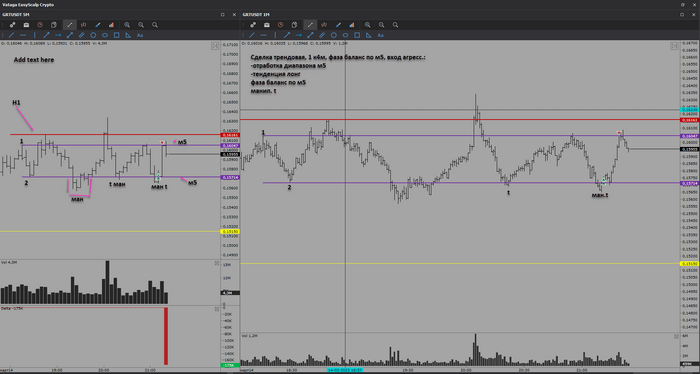The width and height of the screenshot is (700, 374).
Task: Click the mouse icon in 5M chart toolbar
Action: click(x=54, y=25)
